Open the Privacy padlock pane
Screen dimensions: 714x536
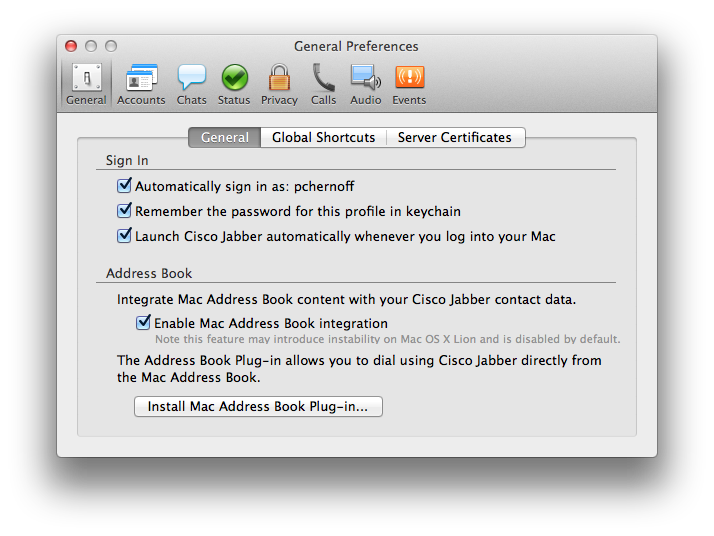pyautogui.click(x=279, y=85)
